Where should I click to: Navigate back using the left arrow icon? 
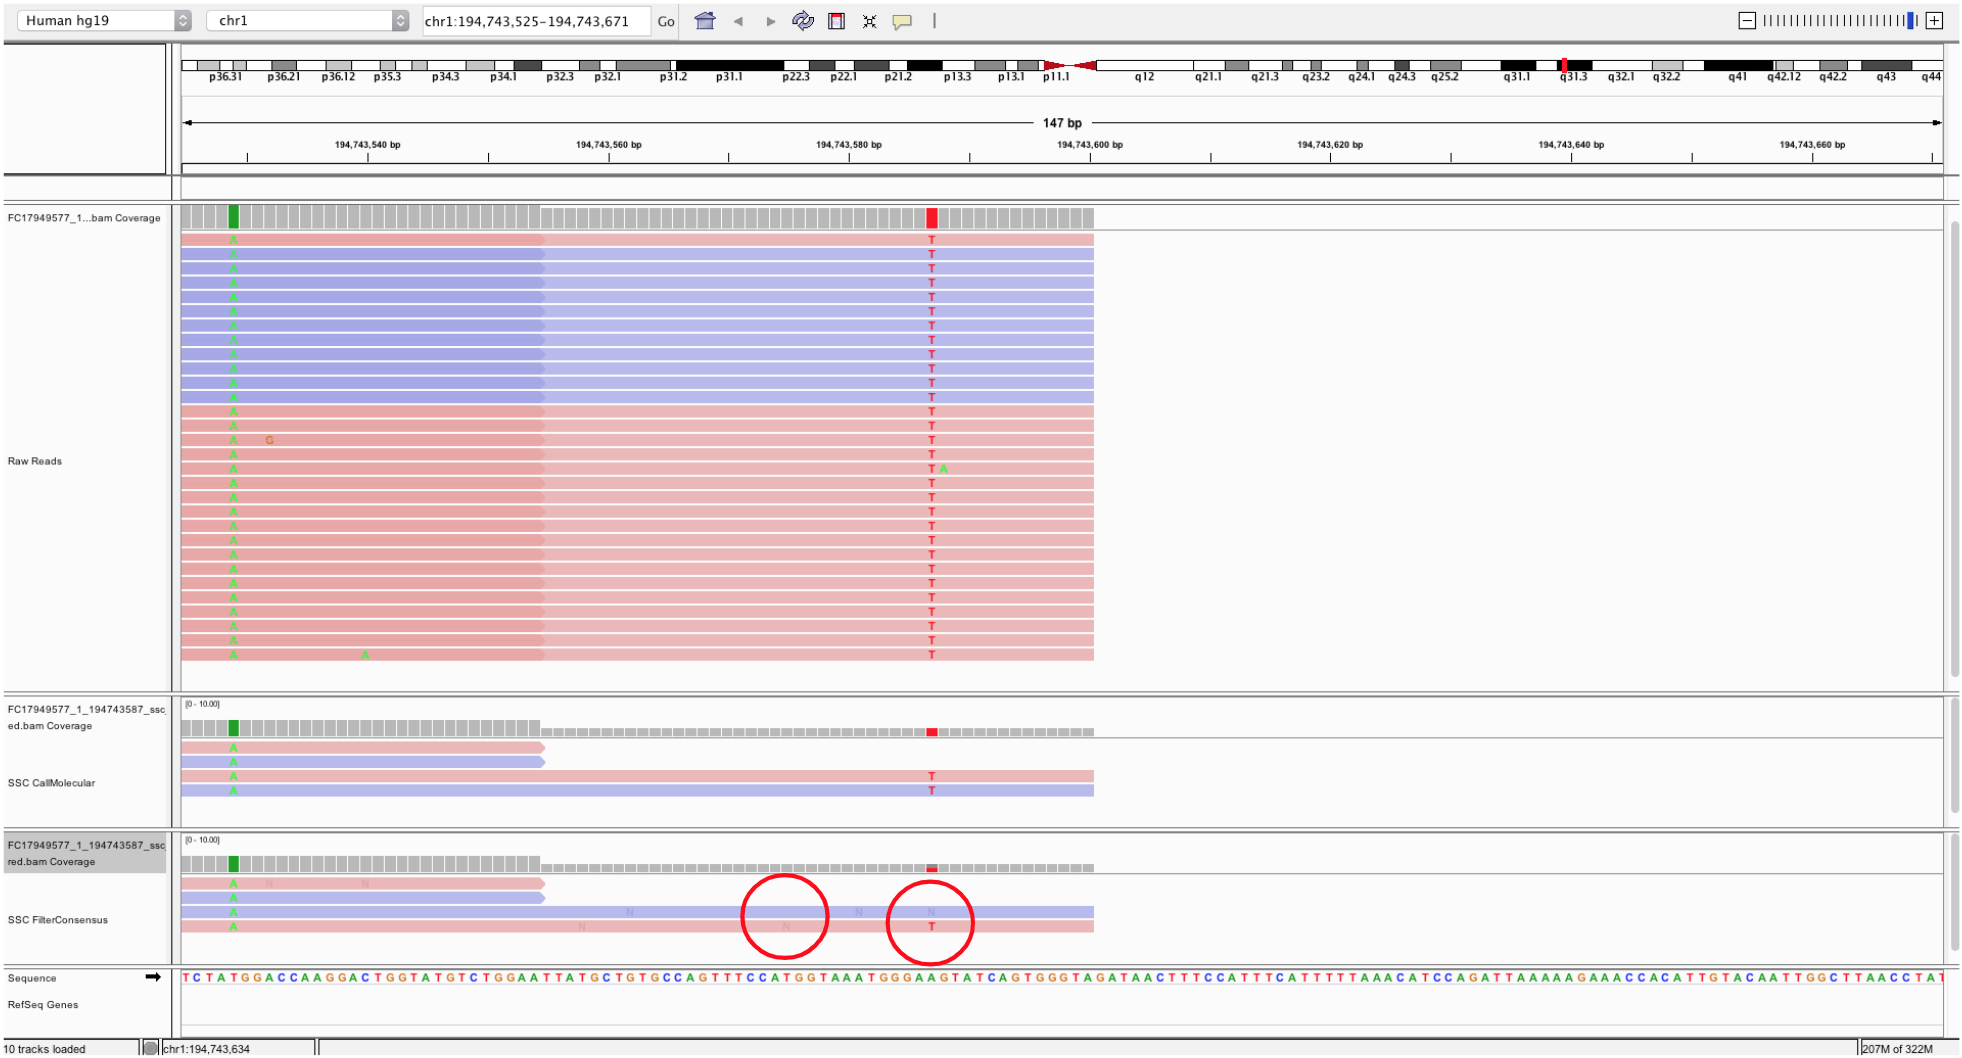point(740,20)
